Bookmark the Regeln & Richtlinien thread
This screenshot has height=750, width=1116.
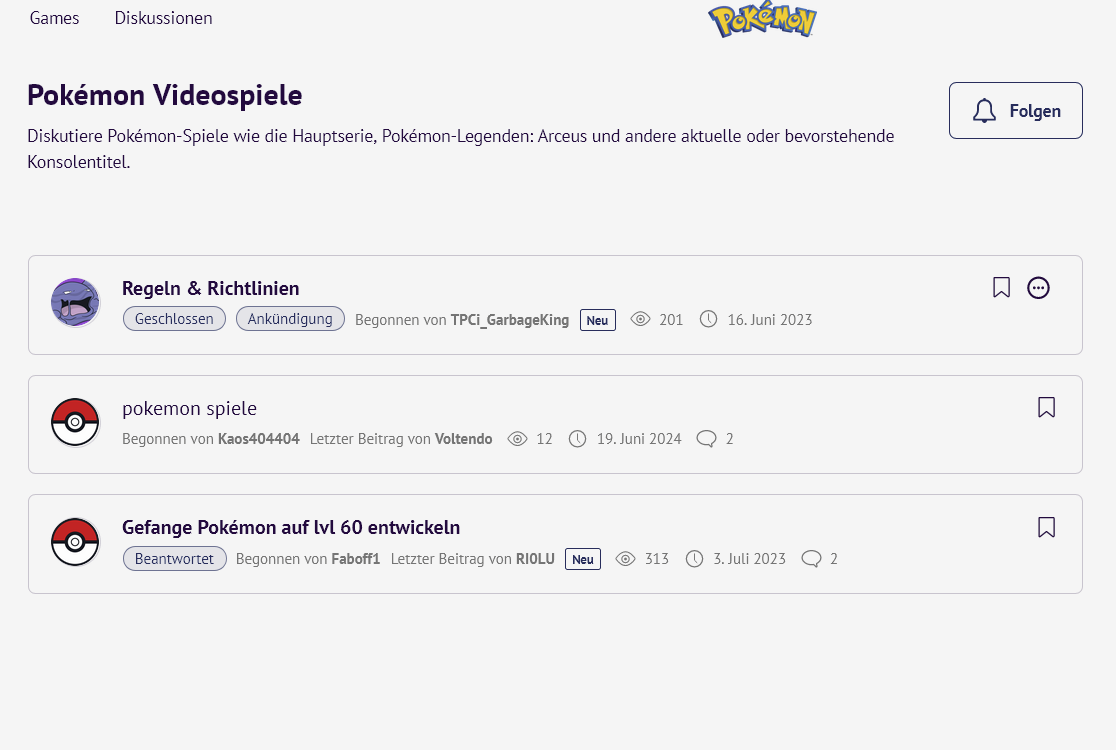(1001, 287)
